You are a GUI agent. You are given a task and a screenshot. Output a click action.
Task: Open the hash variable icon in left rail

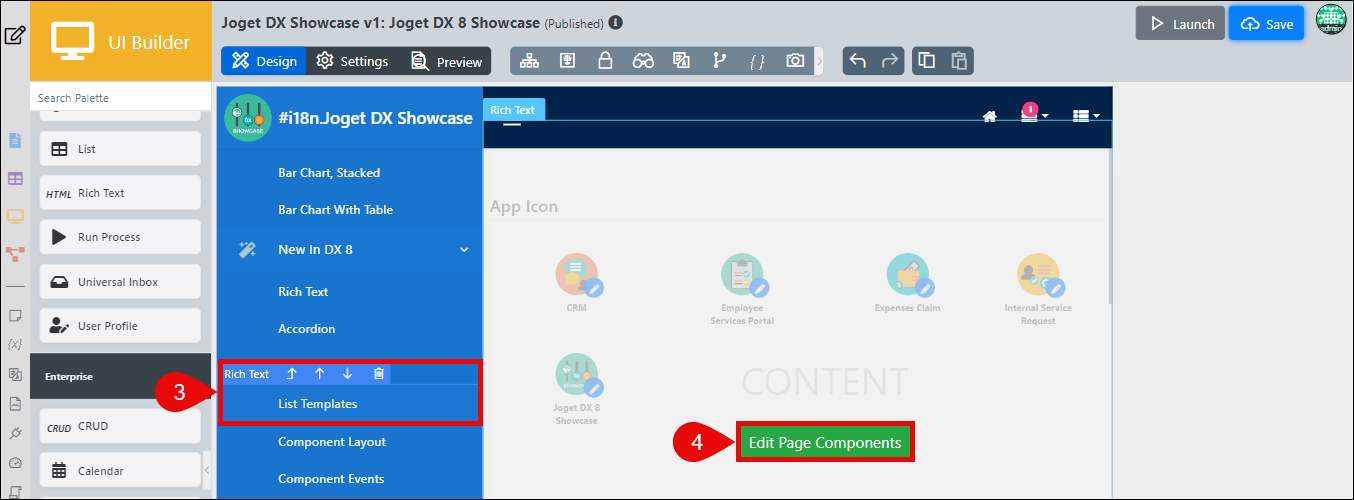point(15,344)
